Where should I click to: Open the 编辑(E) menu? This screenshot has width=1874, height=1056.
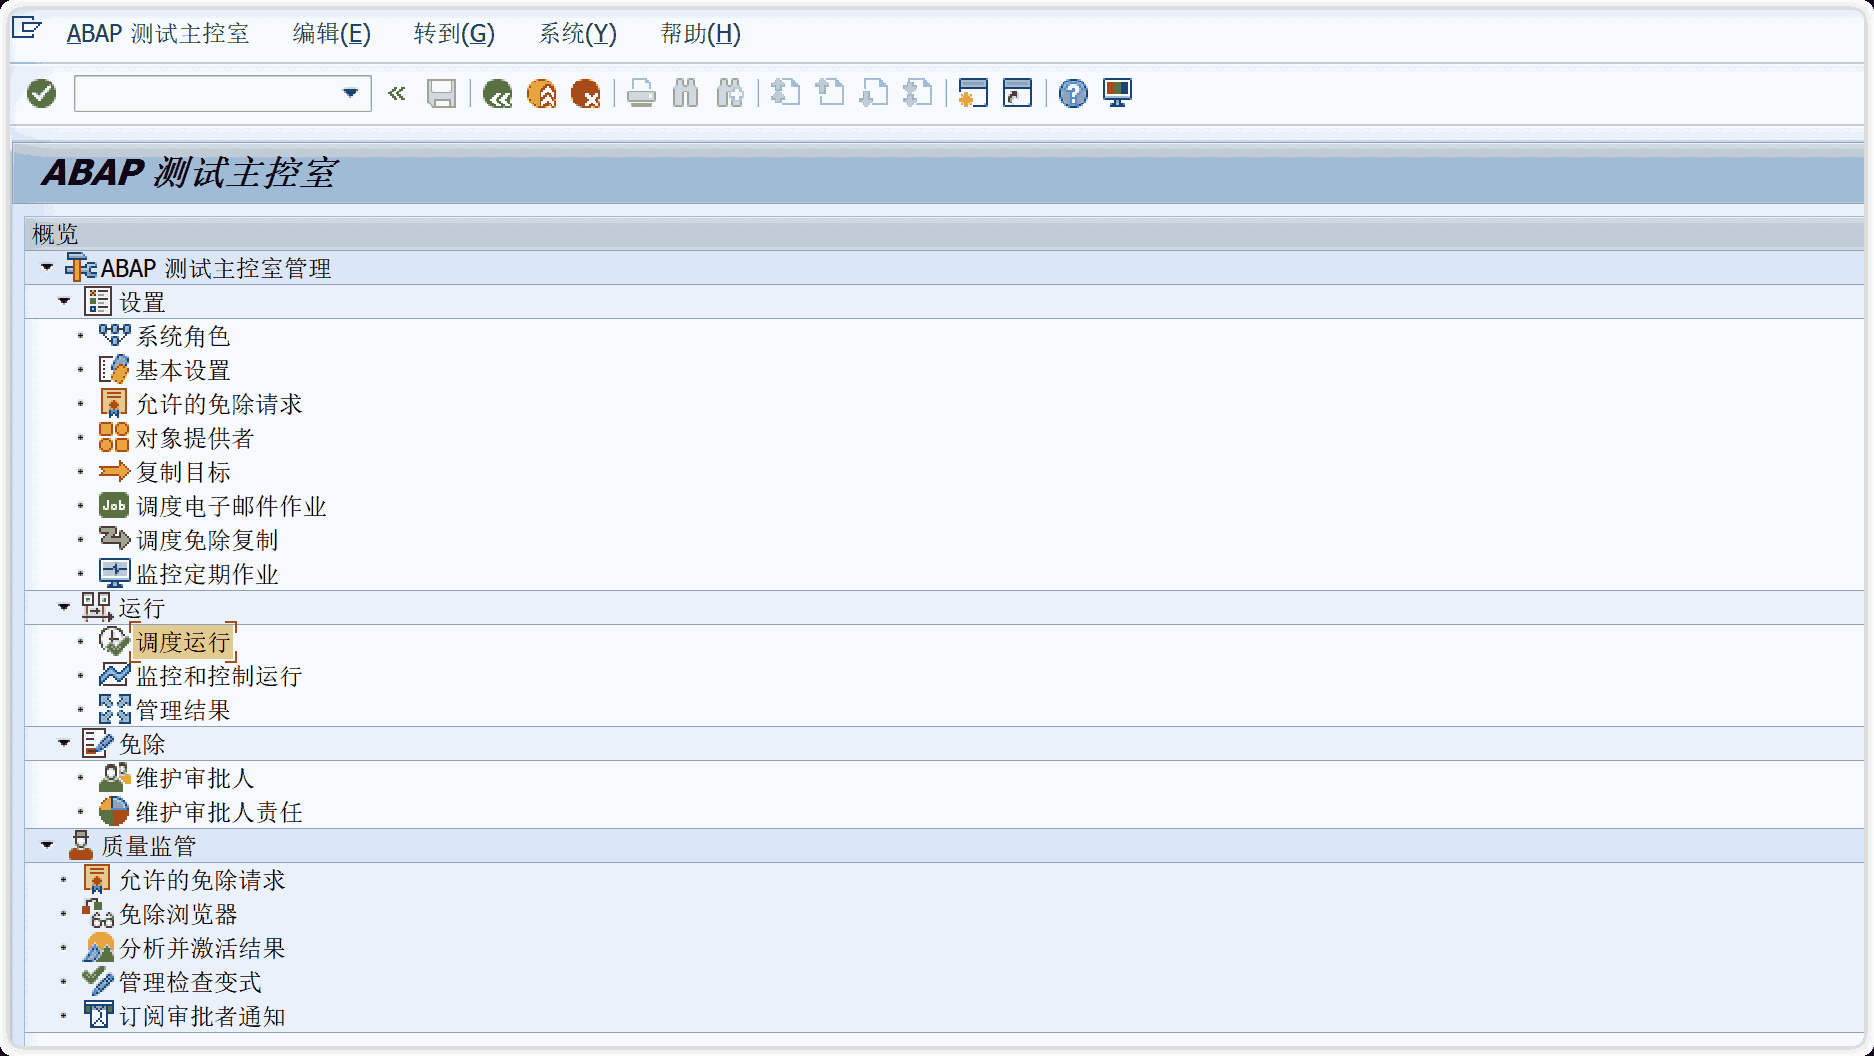coord(331,34)
